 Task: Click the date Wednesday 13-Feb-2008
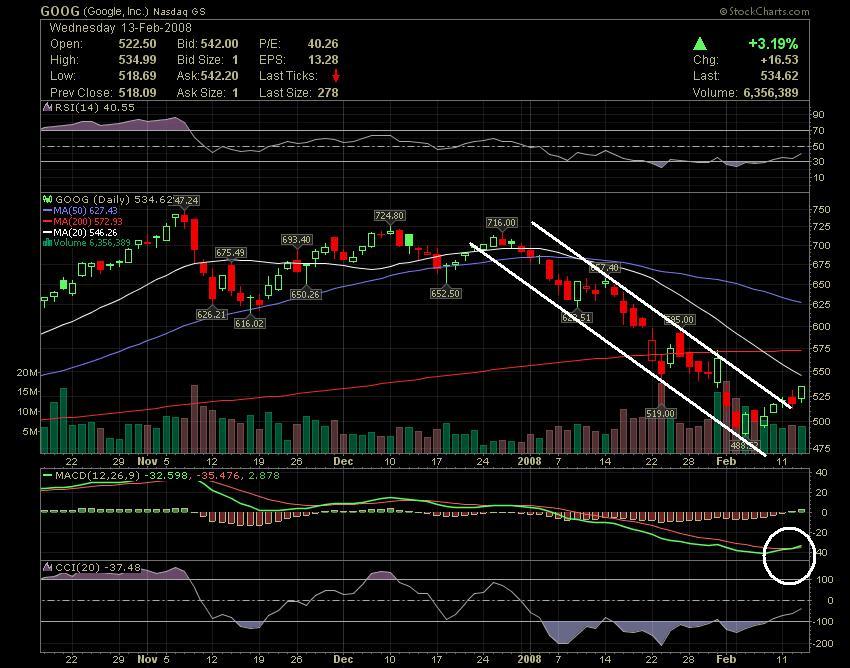[120, 28]
